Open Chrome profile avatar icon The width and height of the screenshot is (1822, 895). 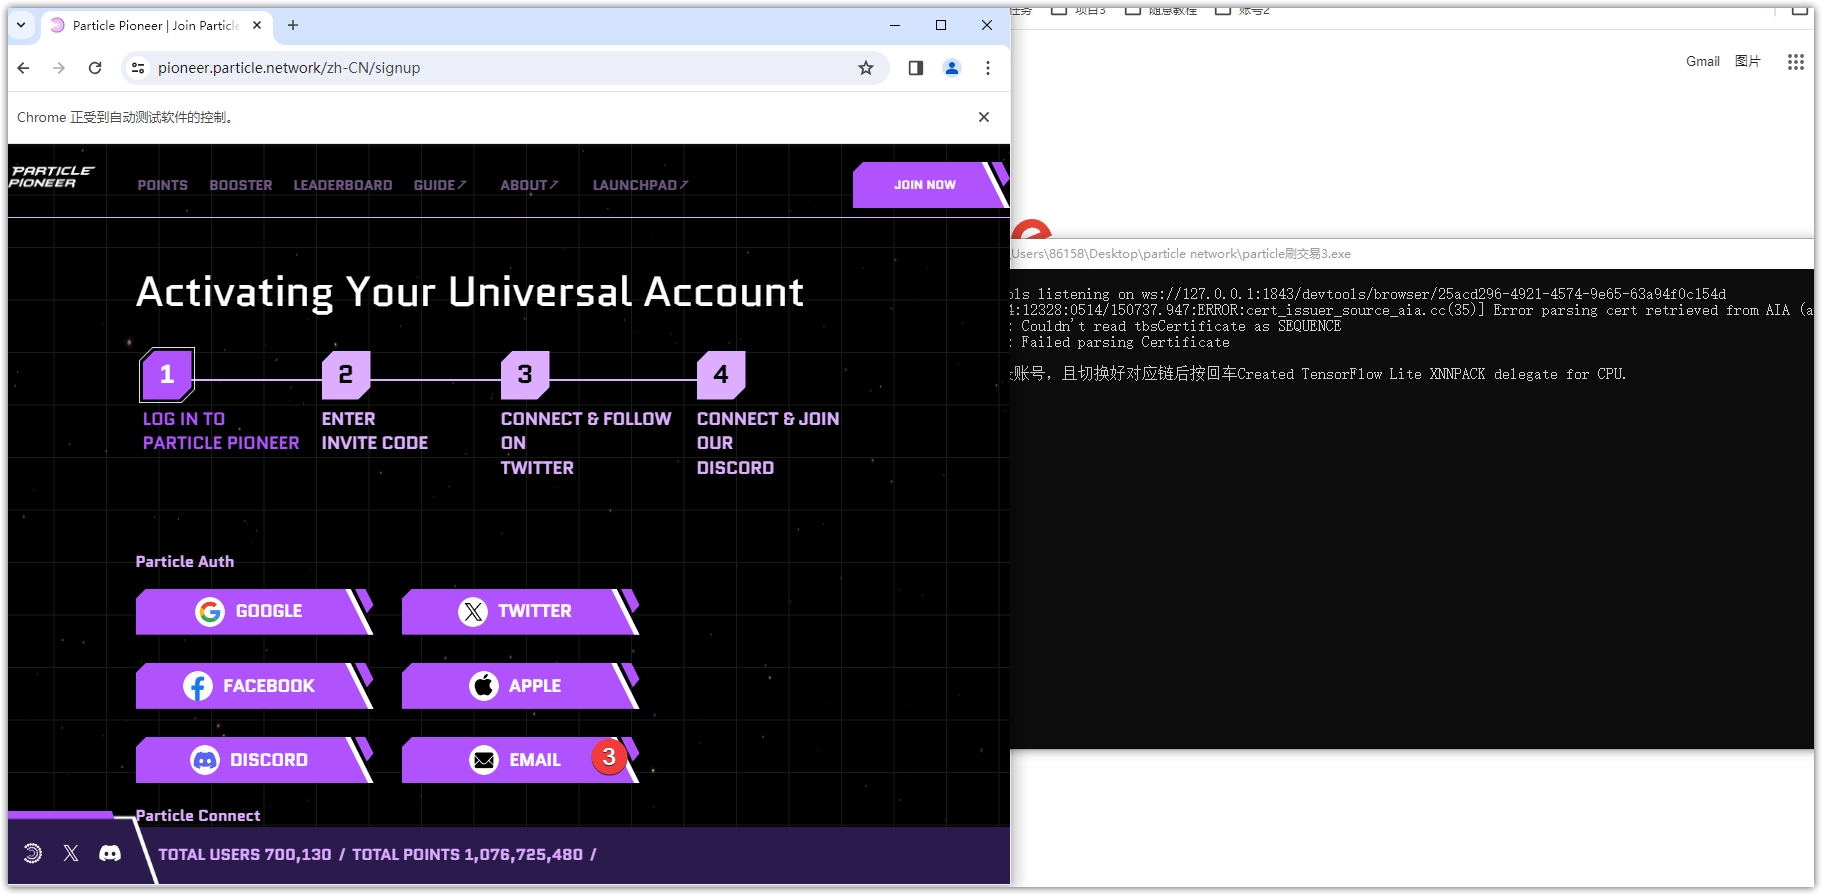[952, 68]
